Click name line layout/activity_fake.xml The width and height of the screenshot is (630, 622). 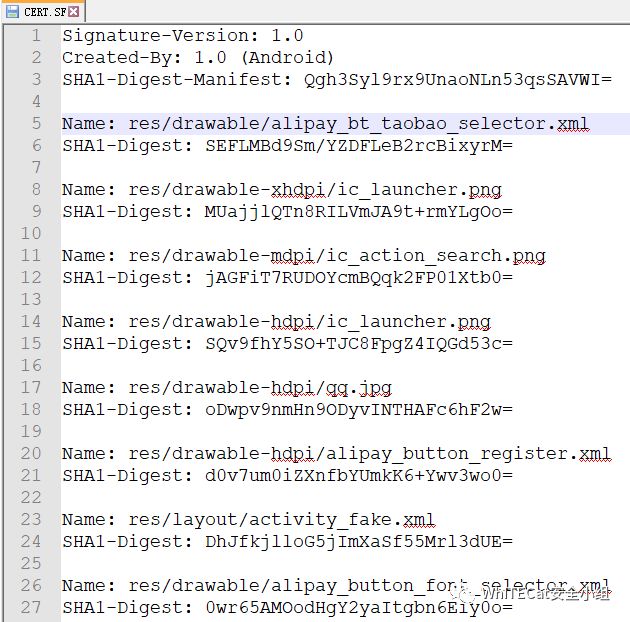point(249,520)
